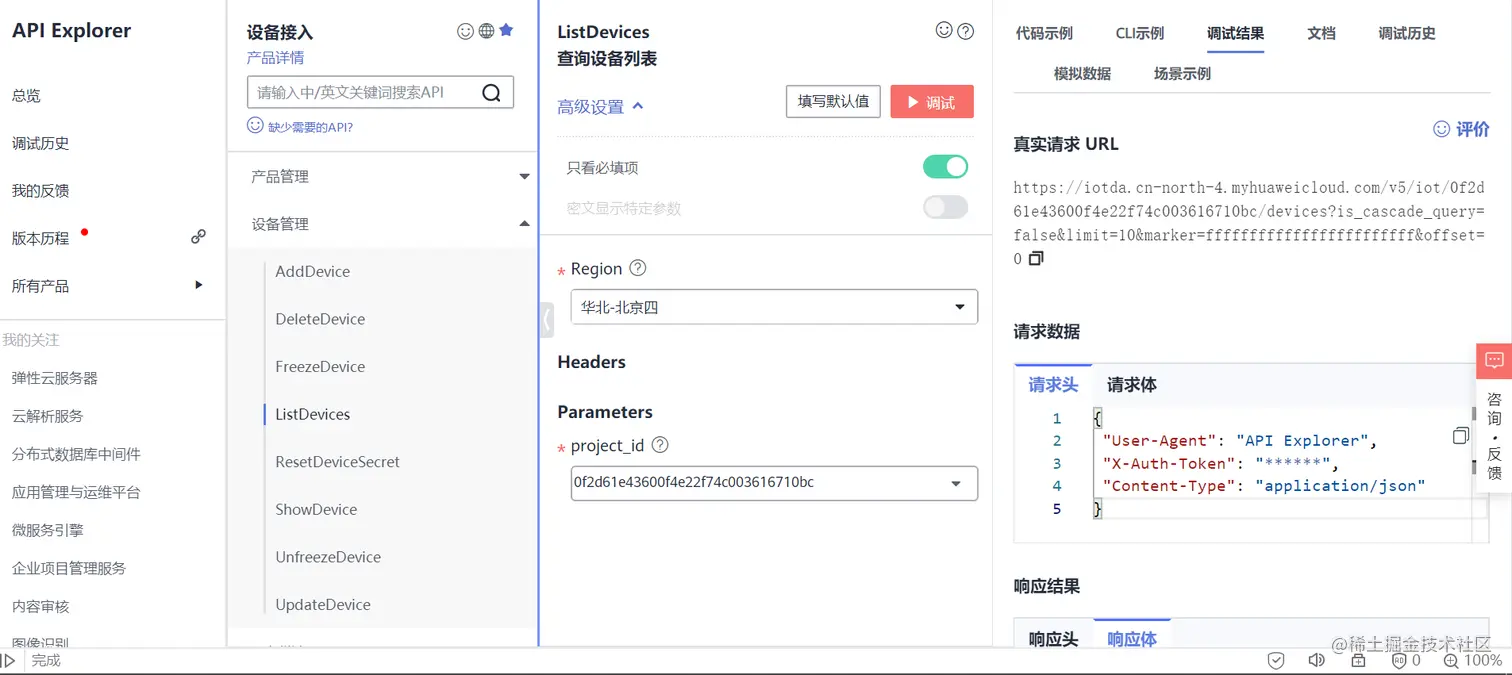Select FreezeDevice API
1512x675 pixels.
320,366
